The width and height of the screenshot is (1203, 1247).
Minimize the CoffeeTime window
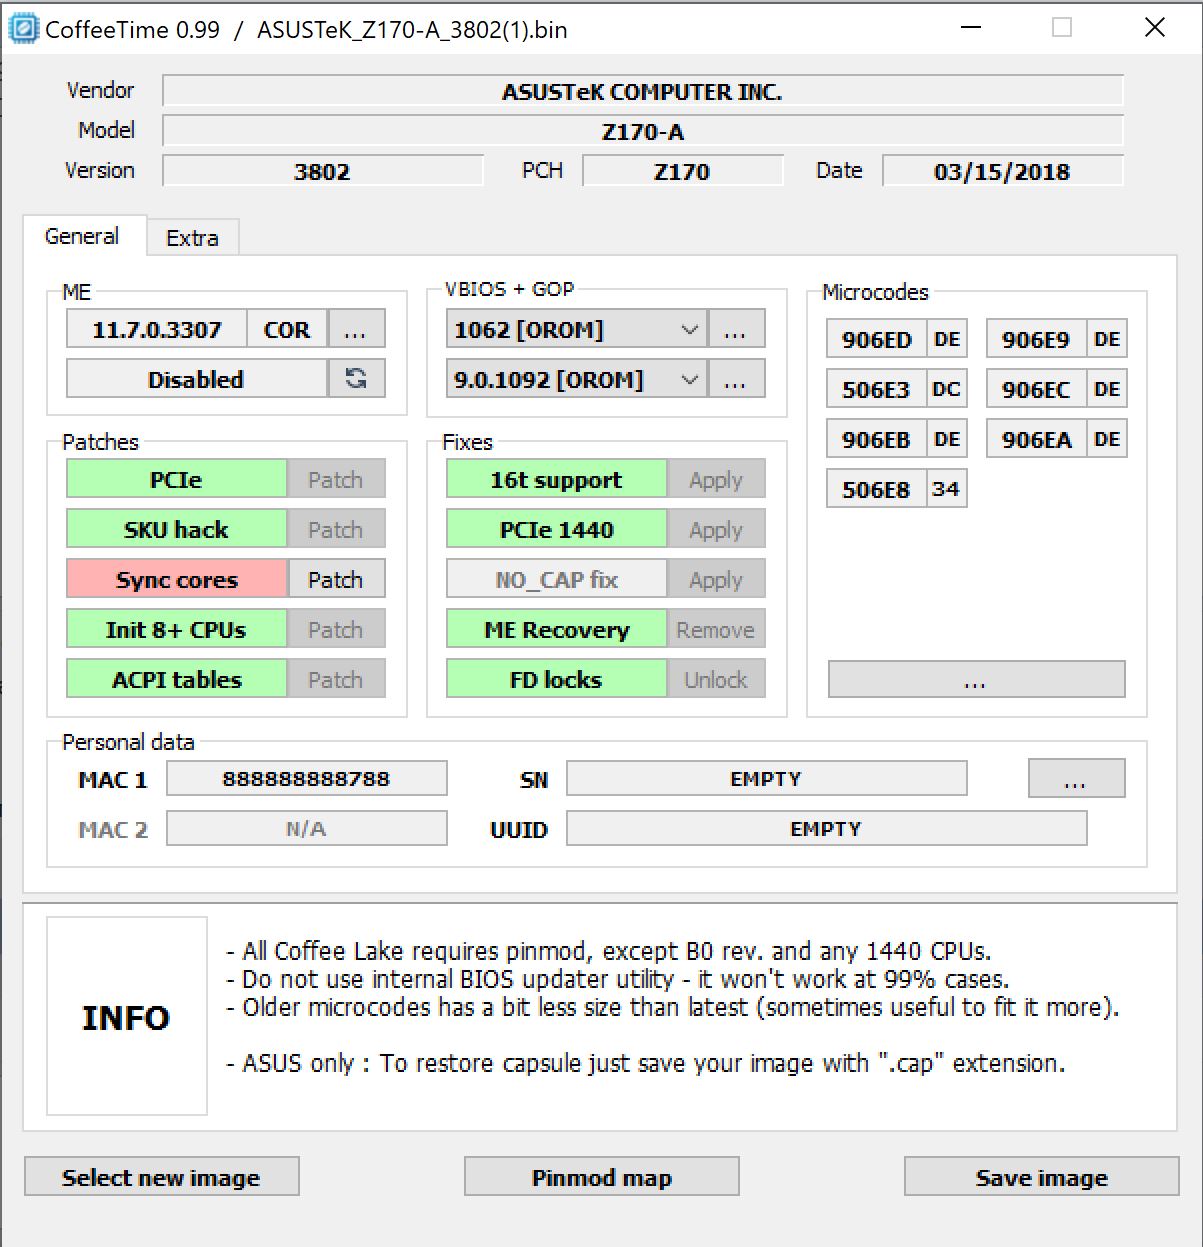[970, 28]
